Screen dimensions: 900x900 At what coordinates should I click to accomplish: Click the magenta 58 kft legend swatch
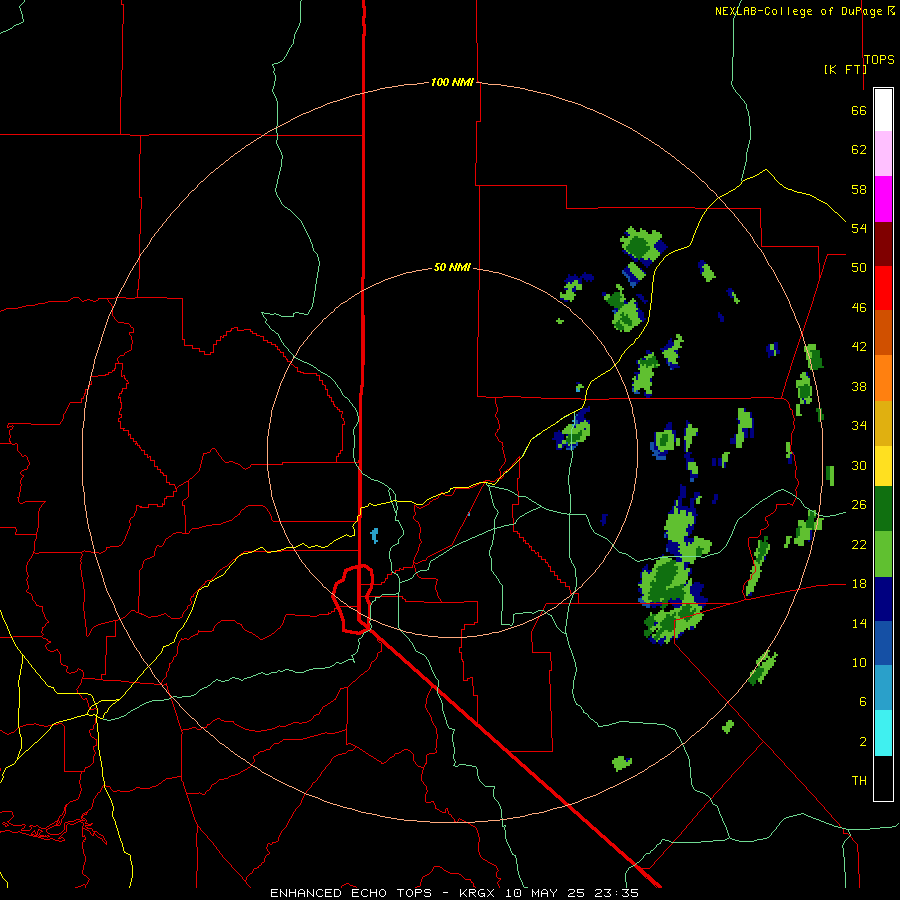(883, 199)
